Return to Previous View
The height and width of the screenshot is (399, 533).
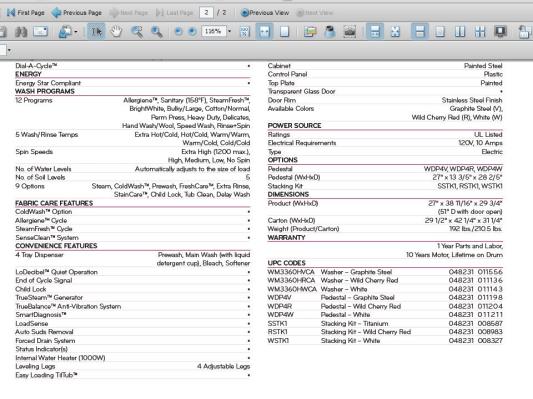click(x=265, y=13)
